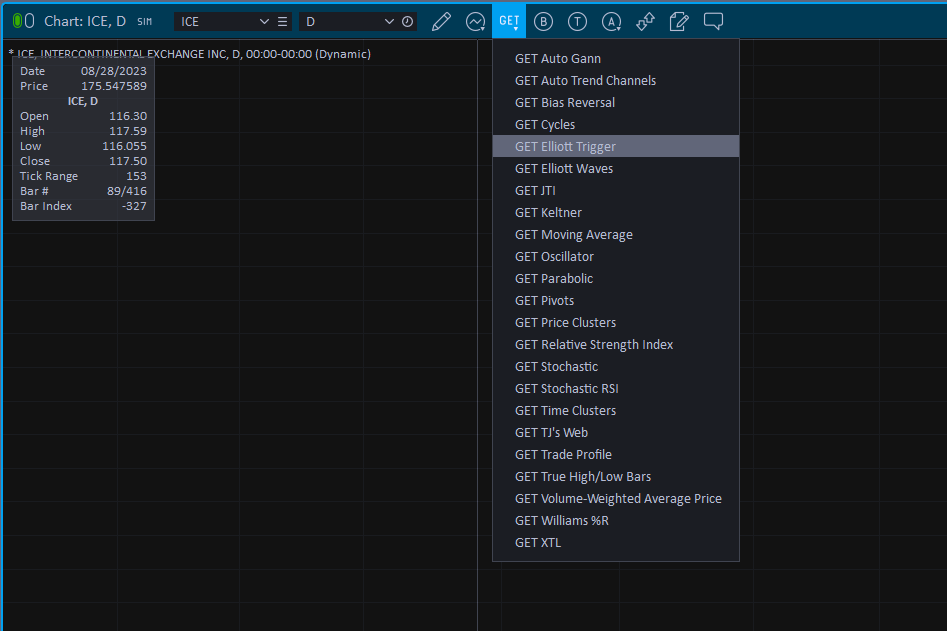The height and width of the screenshot is (631, 947).
Task: Open the symbol list icon beside ICE
Action: [282, 22]
